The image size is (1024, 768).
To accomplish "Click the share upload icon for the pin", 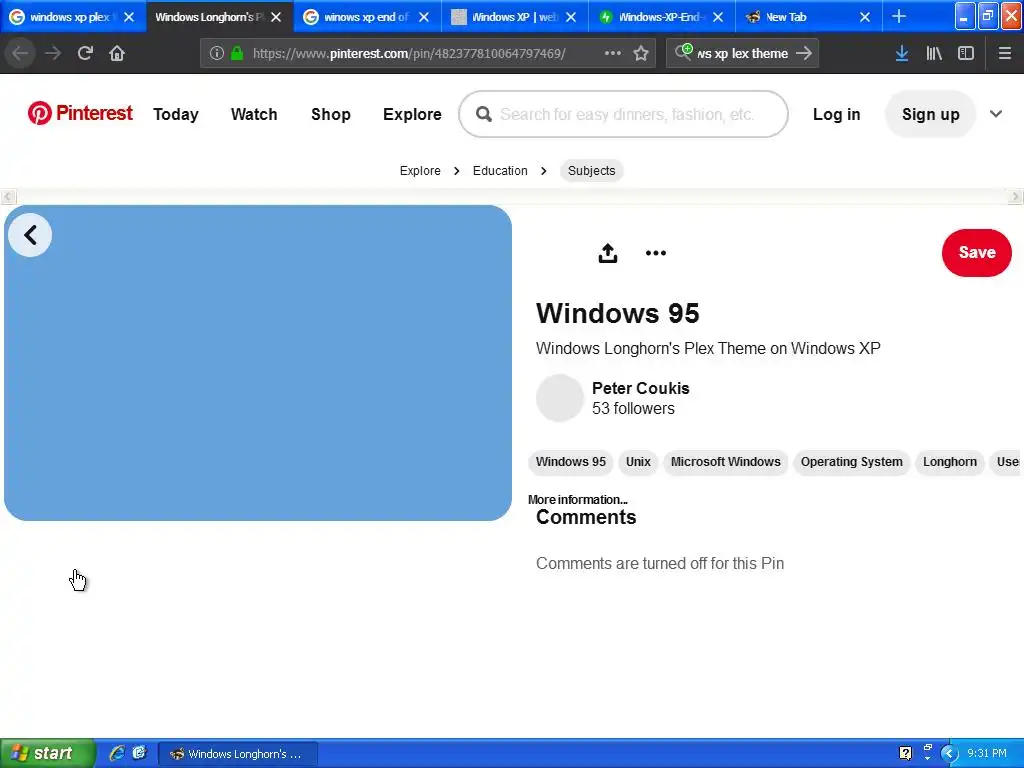I will [x=608, y=253].
